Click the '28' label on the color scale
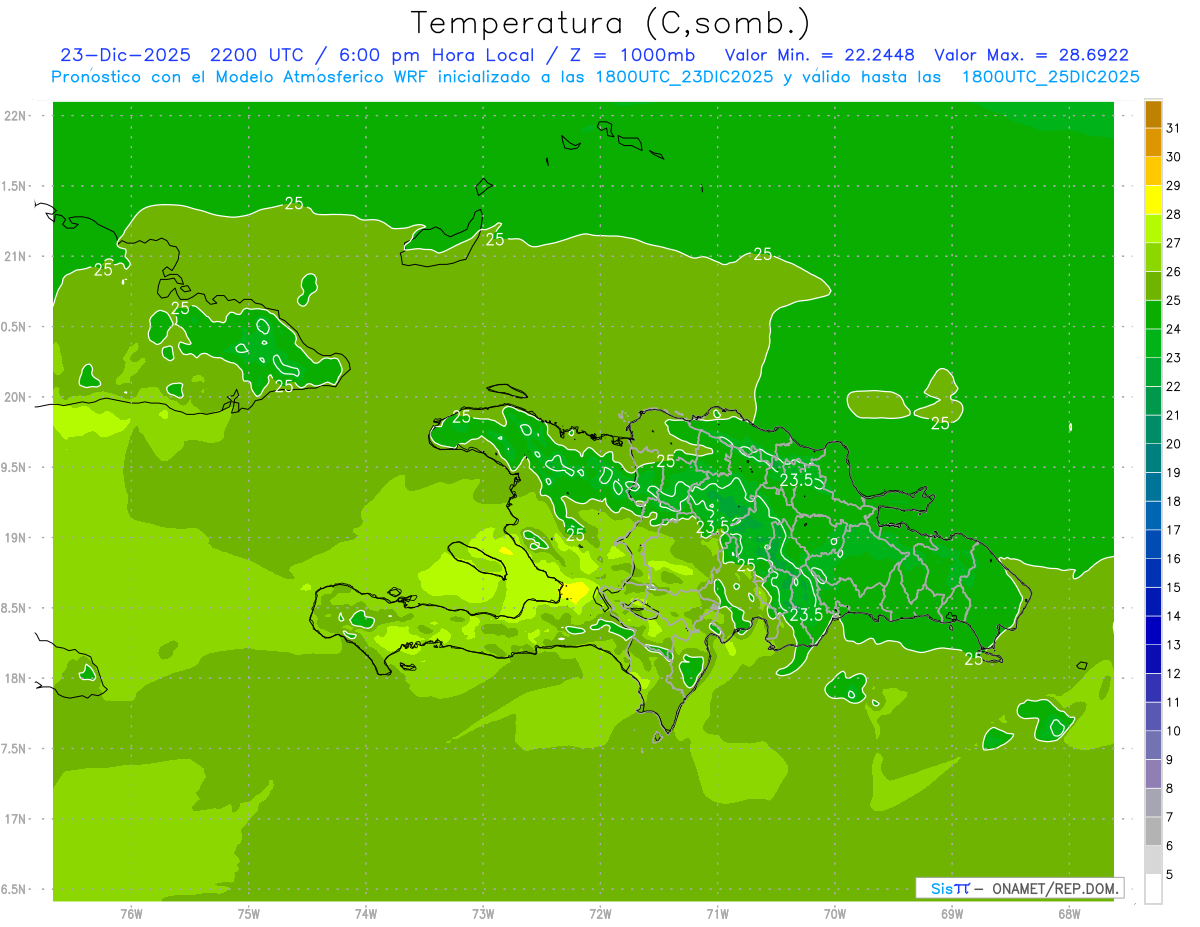This screenshot has width=1200, height=927. 1174,214
